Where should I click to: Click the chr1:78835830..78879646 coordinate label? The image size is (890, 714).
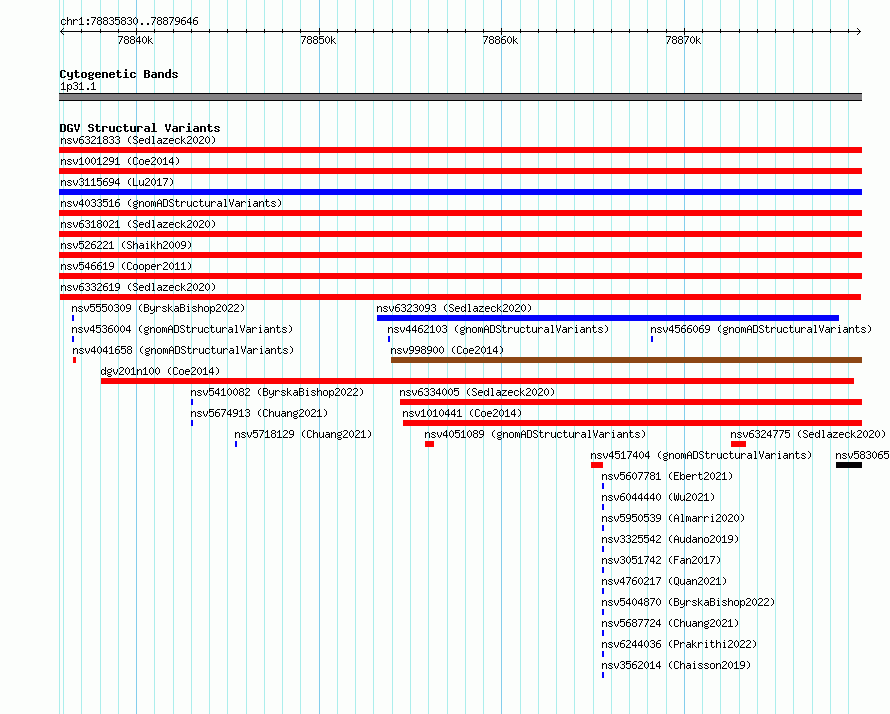[x=129, y=21]
